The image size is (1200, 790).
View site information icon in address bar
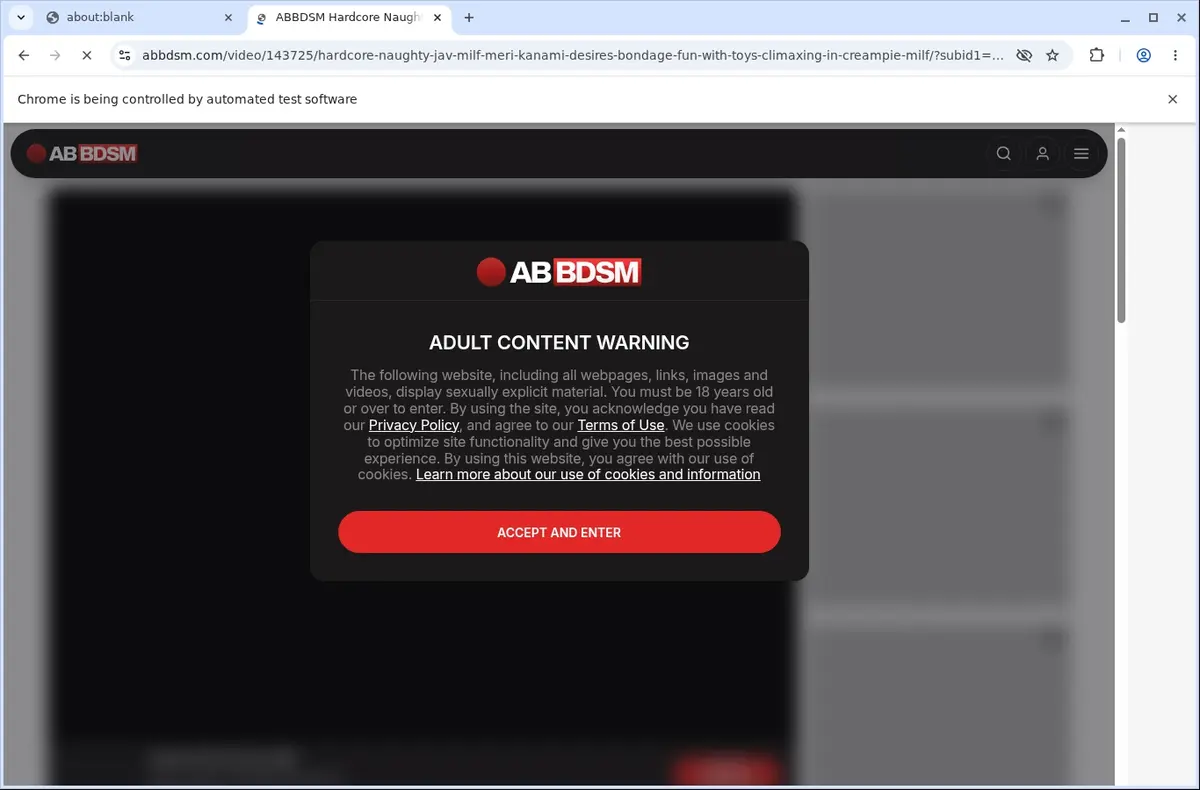[x=123, y=56]
